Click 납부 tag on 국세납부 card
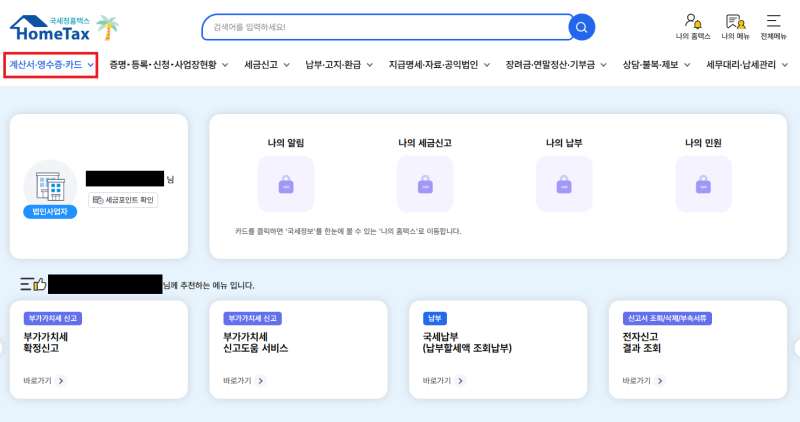The width and height of the screenshot is (800, 422). pos(435,318)
